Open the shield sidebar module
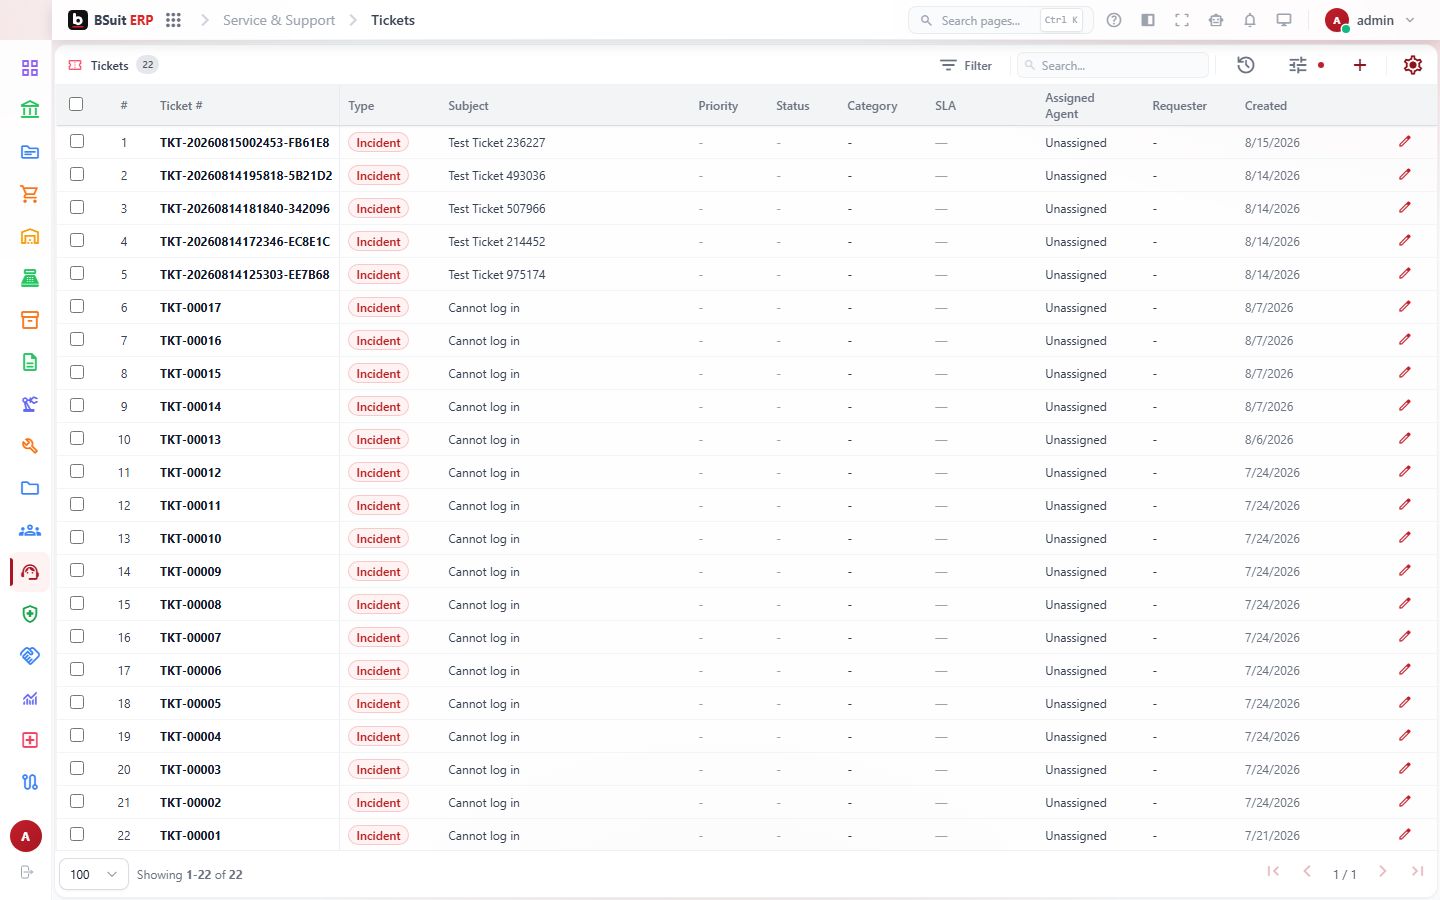Image resolution: width=1440 pixels, height=900 pixels. [30, 614]
